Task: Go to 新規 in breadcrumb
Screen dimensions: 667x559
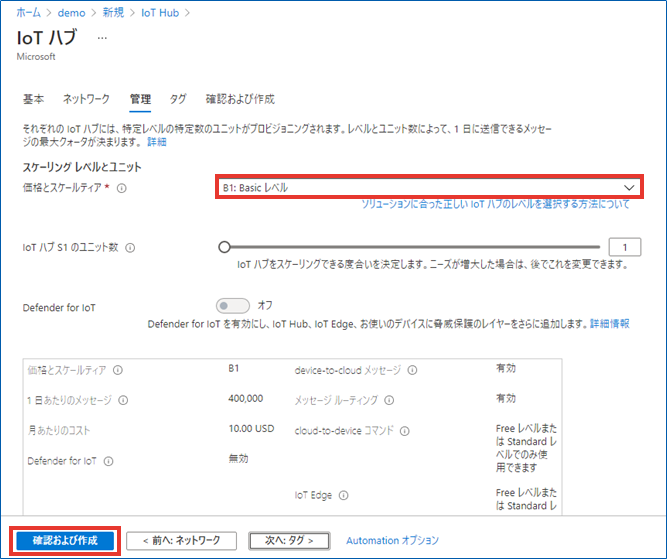Action: click(113, 13)
